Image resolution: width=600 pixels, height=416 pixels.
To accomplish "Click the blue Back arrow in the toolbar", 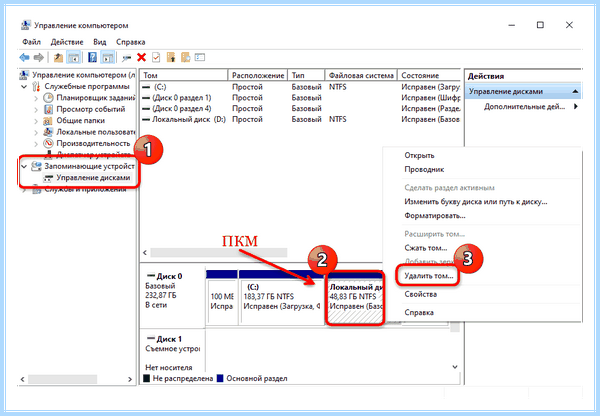I will pos(24,58).
